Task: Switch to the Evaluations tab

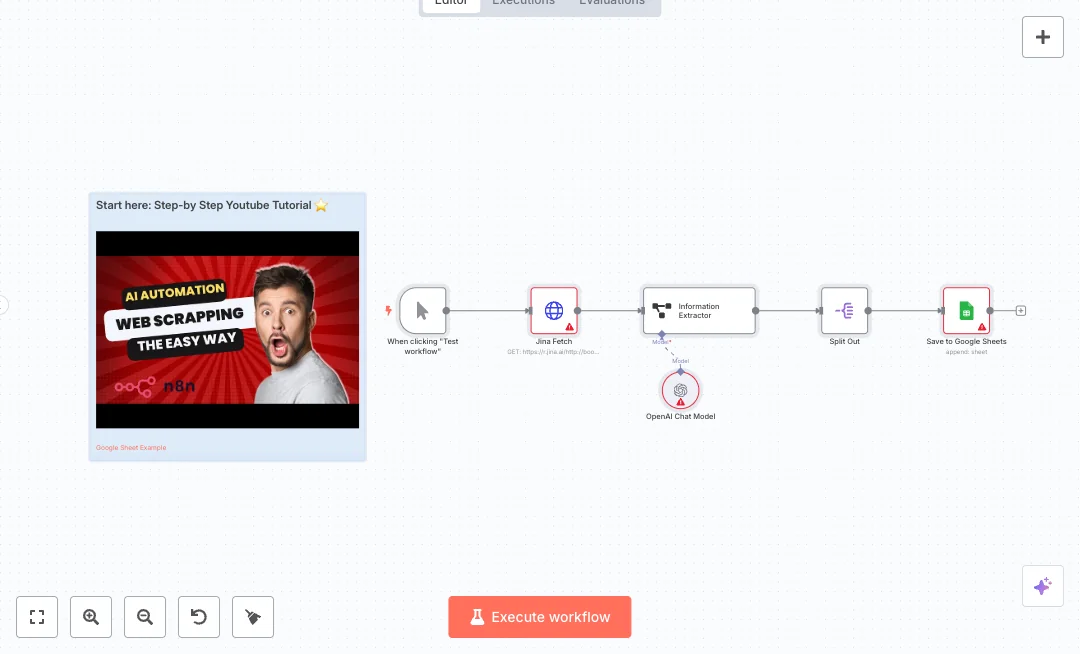Action: tap(612, 4)
